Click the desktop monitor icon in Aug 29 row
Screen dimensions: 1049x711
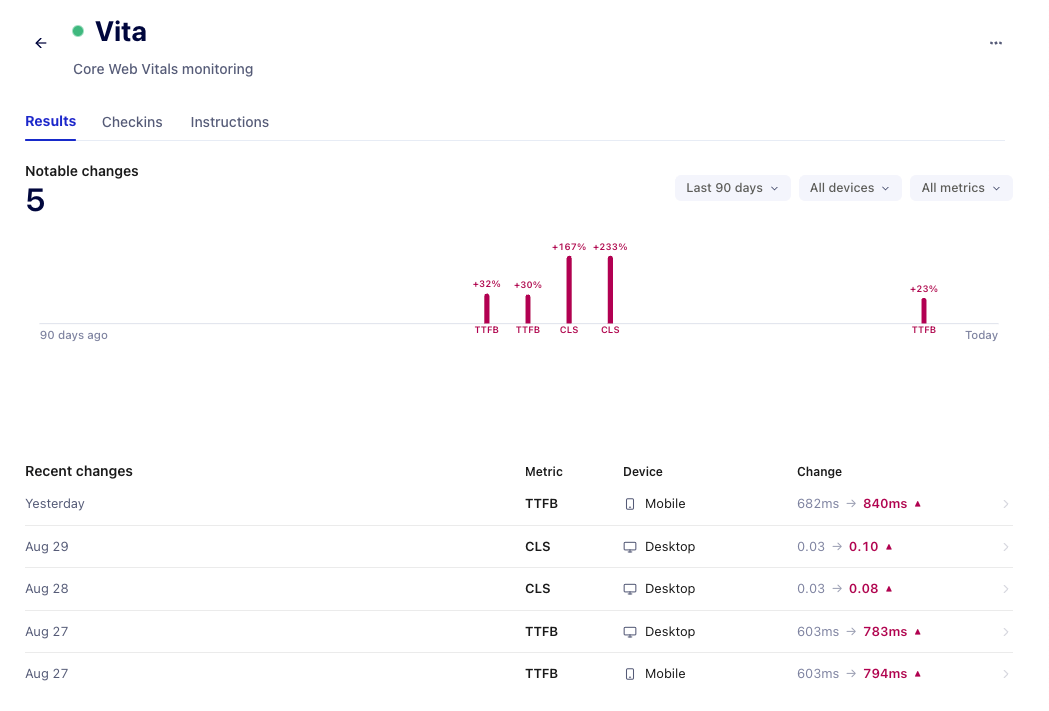click(x=630, y=547)
